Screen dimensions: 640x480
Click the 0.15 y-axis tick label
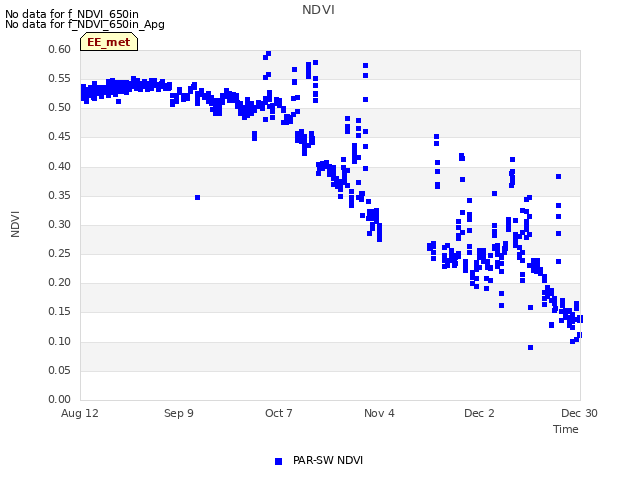pyautogui.click(x=60, y=312)
